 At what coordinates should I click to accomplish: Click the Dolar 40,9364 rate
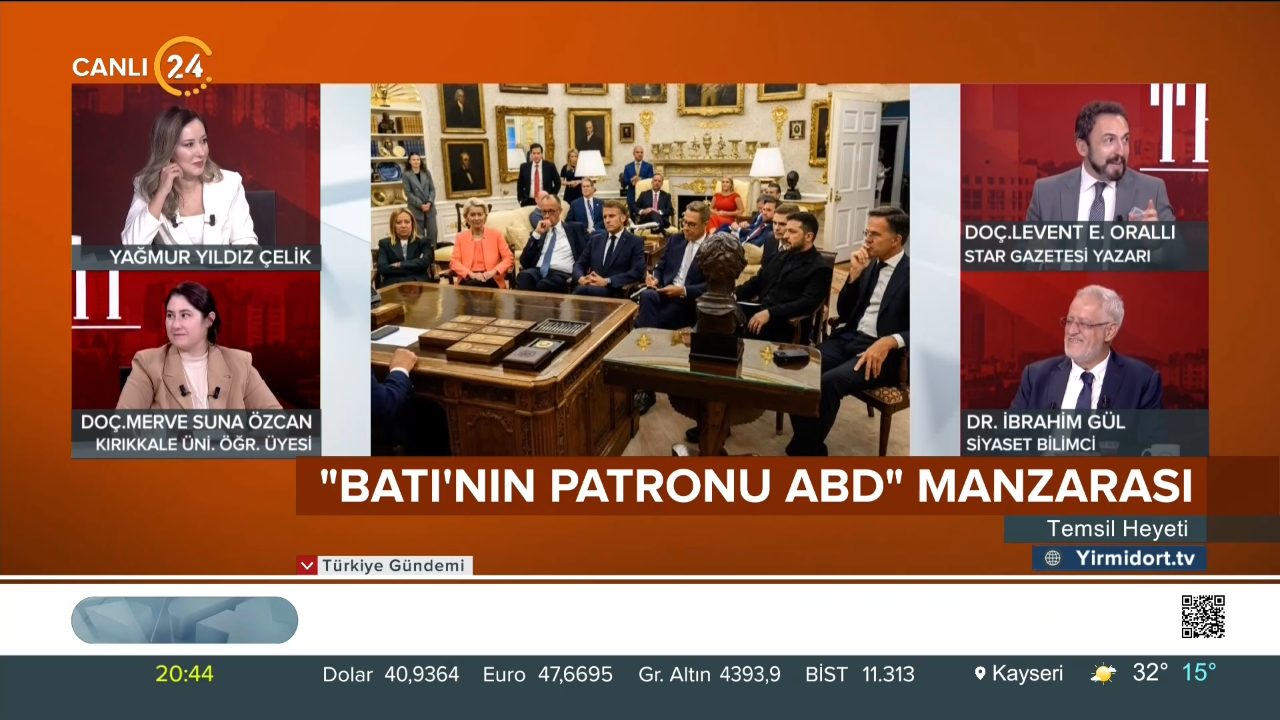(x=391, y=674)
